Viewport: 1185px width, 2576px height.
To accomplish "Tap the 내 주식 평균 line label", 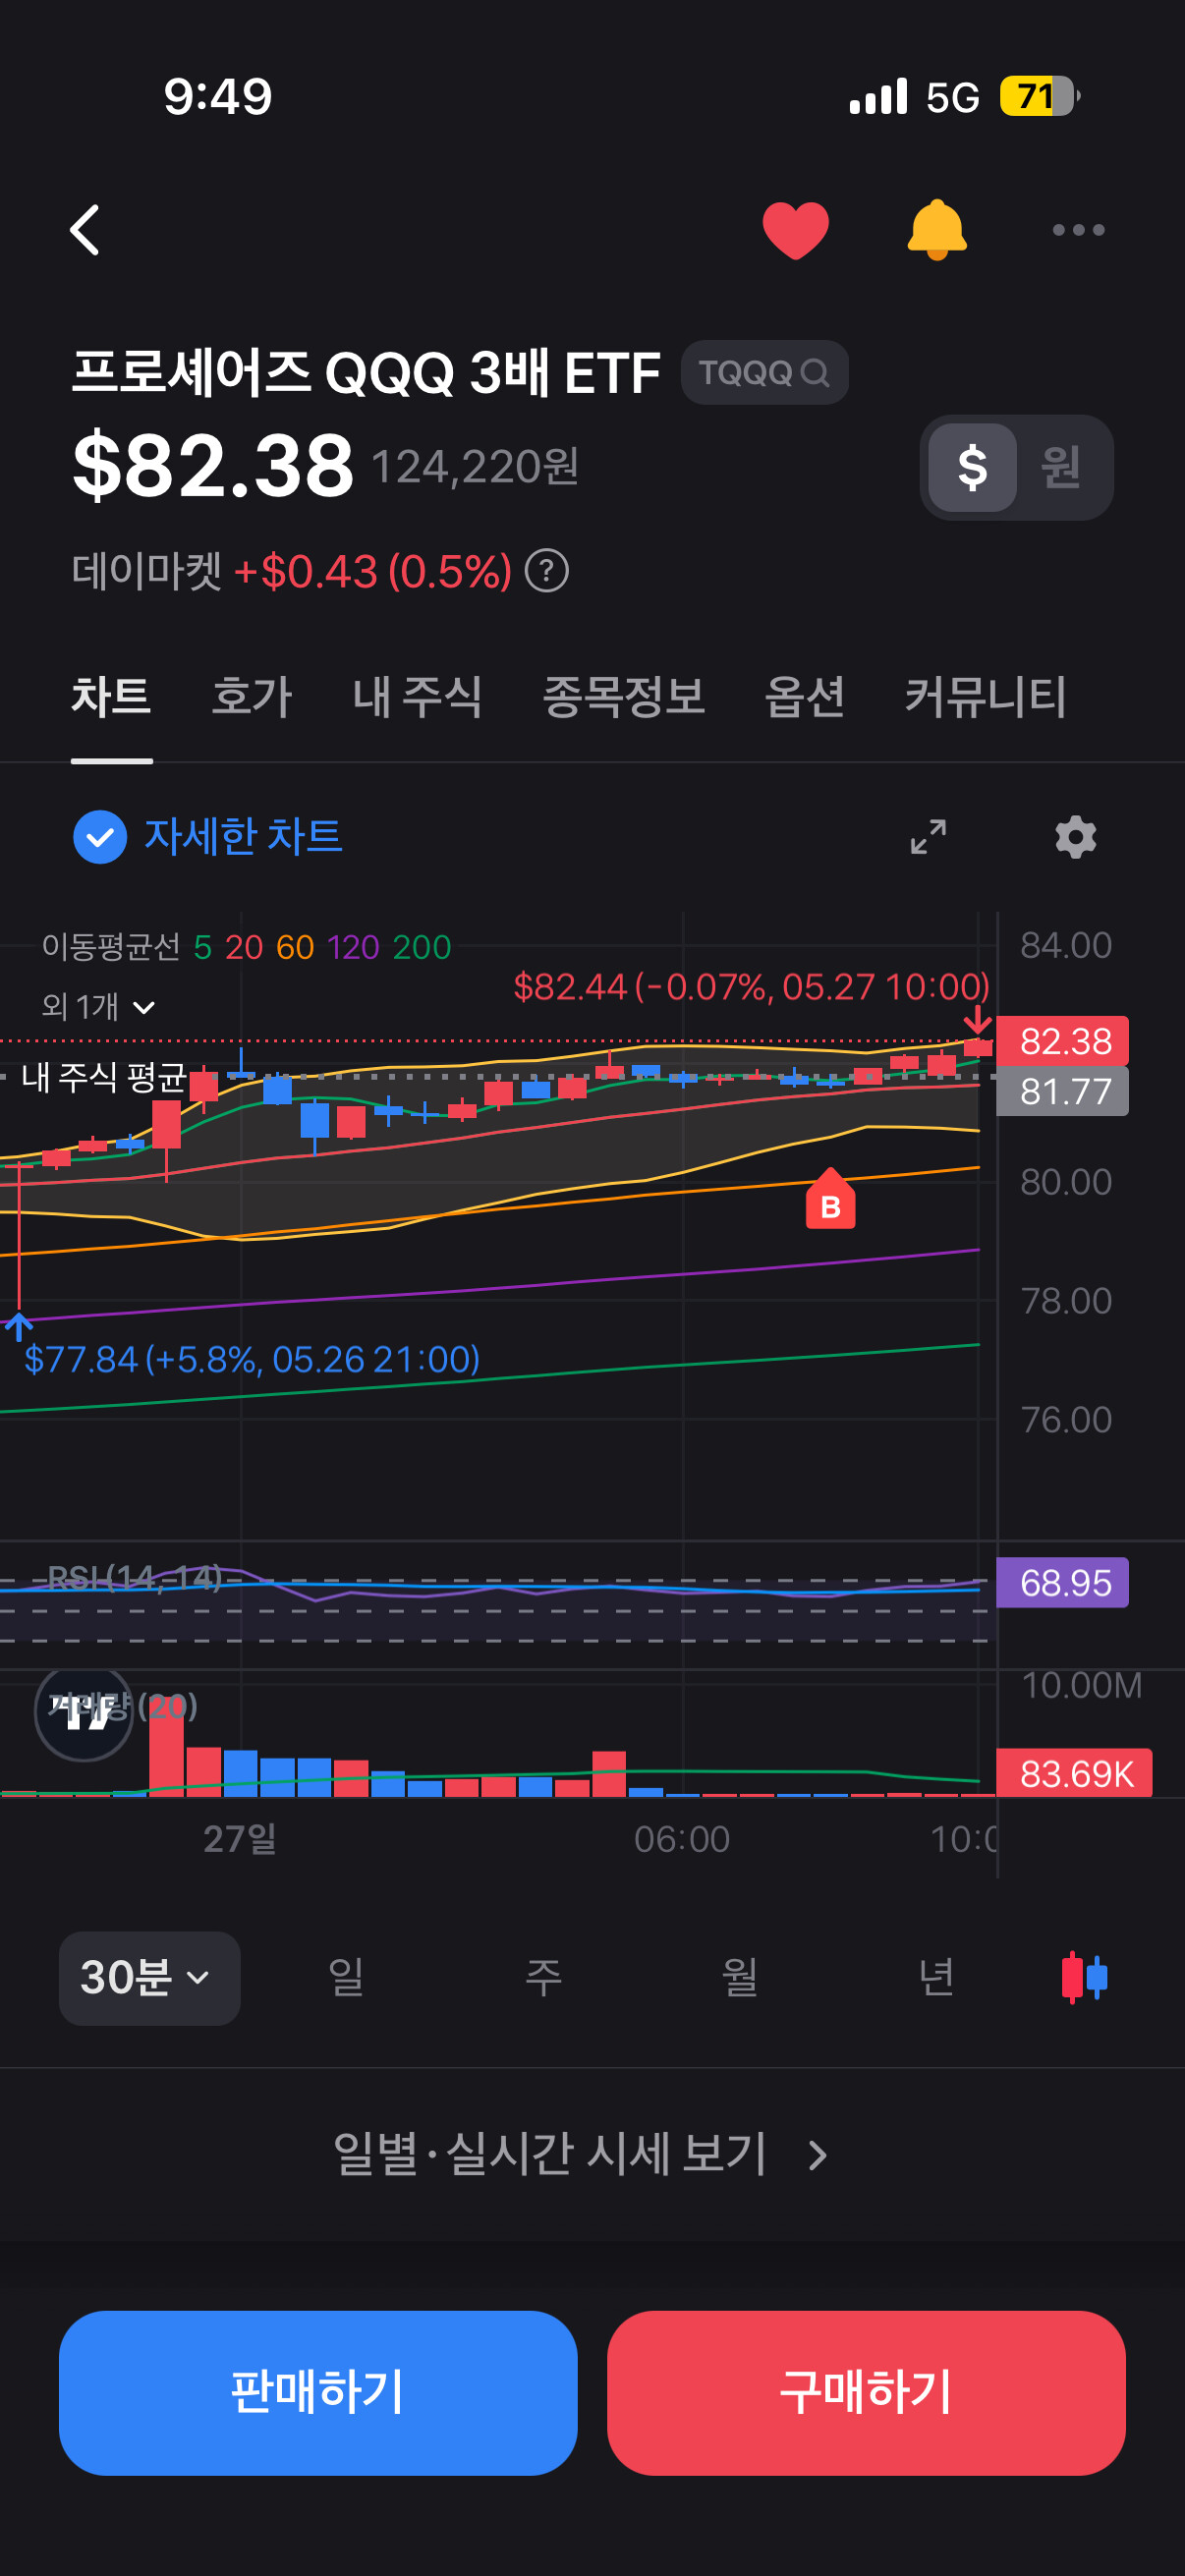I will pyautogui.click(x=104, y=1077).
